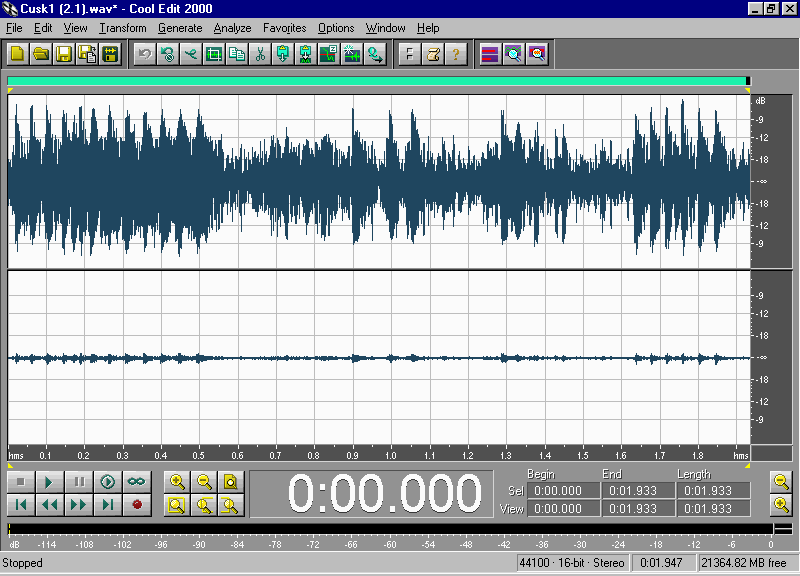Click the Undo toolbar icon

click(x=144, y=54)
